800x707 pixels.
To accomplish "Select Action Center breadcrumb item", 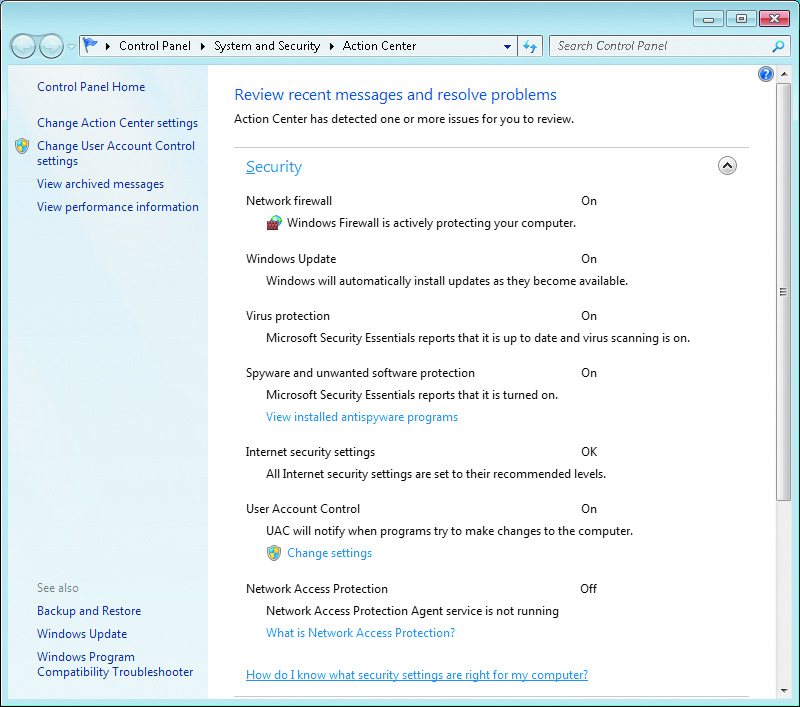I will click(380, 46).
